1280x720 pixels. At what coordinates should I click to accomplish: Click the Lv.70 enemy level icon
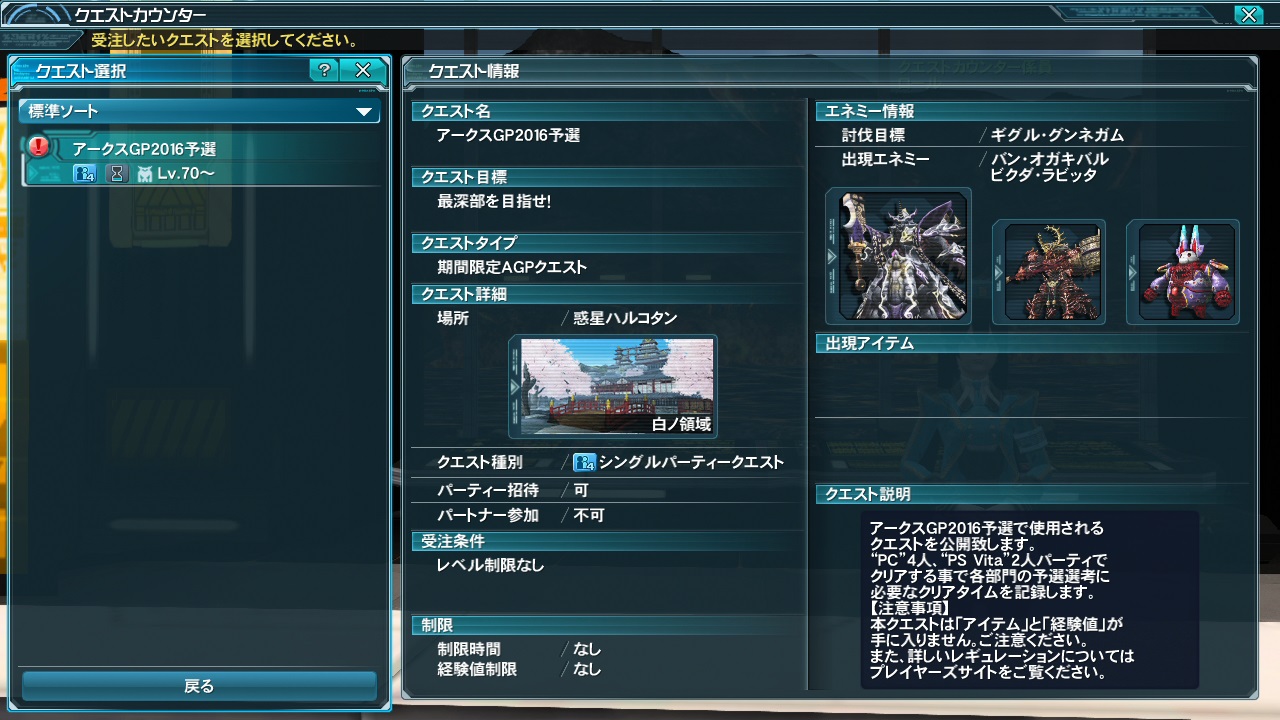(x=144, y=174)
